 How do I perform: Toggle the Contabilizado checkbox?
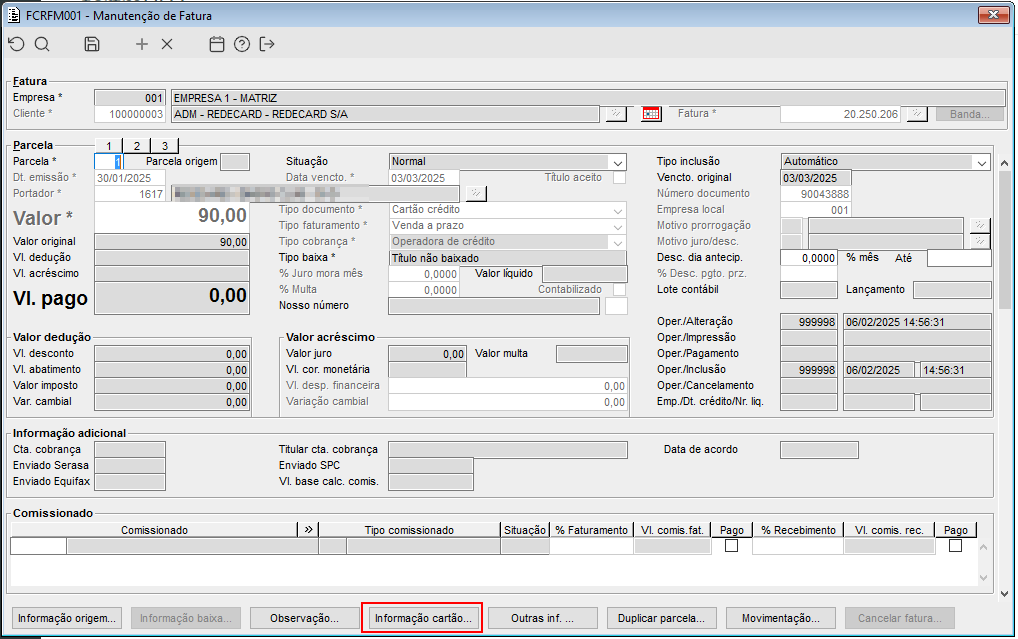click(x=620, y=290)
